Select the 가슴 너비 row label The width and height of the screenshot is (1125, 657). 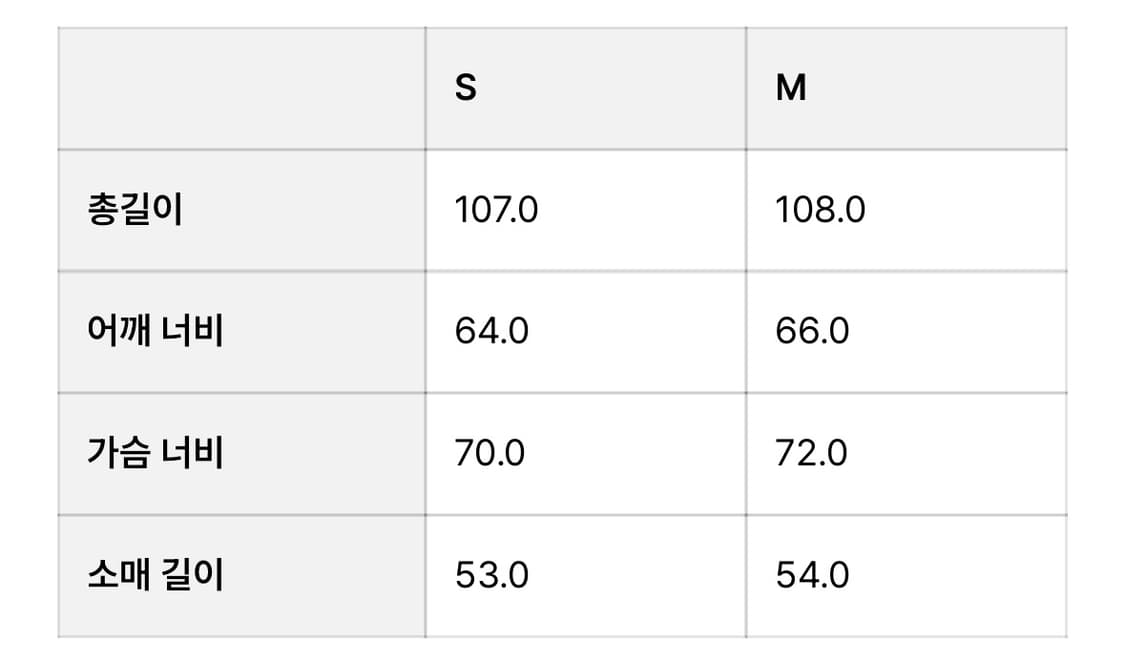pos(155,453)
